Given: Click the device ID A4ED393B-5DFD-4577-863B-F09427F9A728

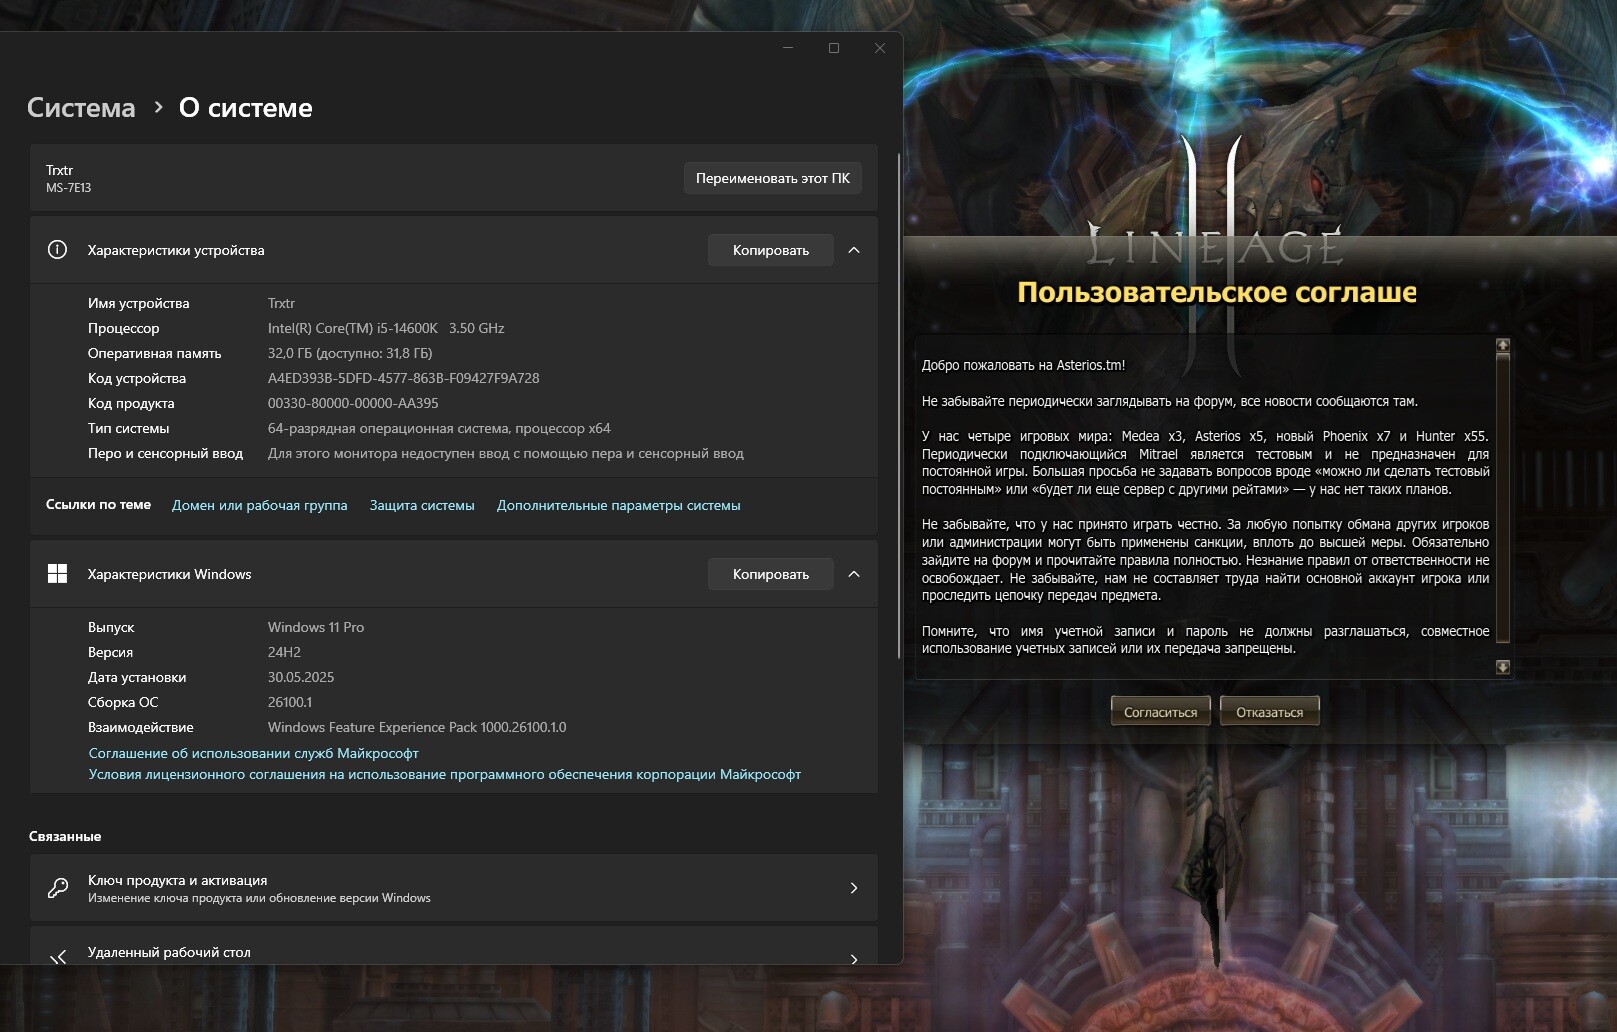Looking at the screenshot, I should click(403, 378).
